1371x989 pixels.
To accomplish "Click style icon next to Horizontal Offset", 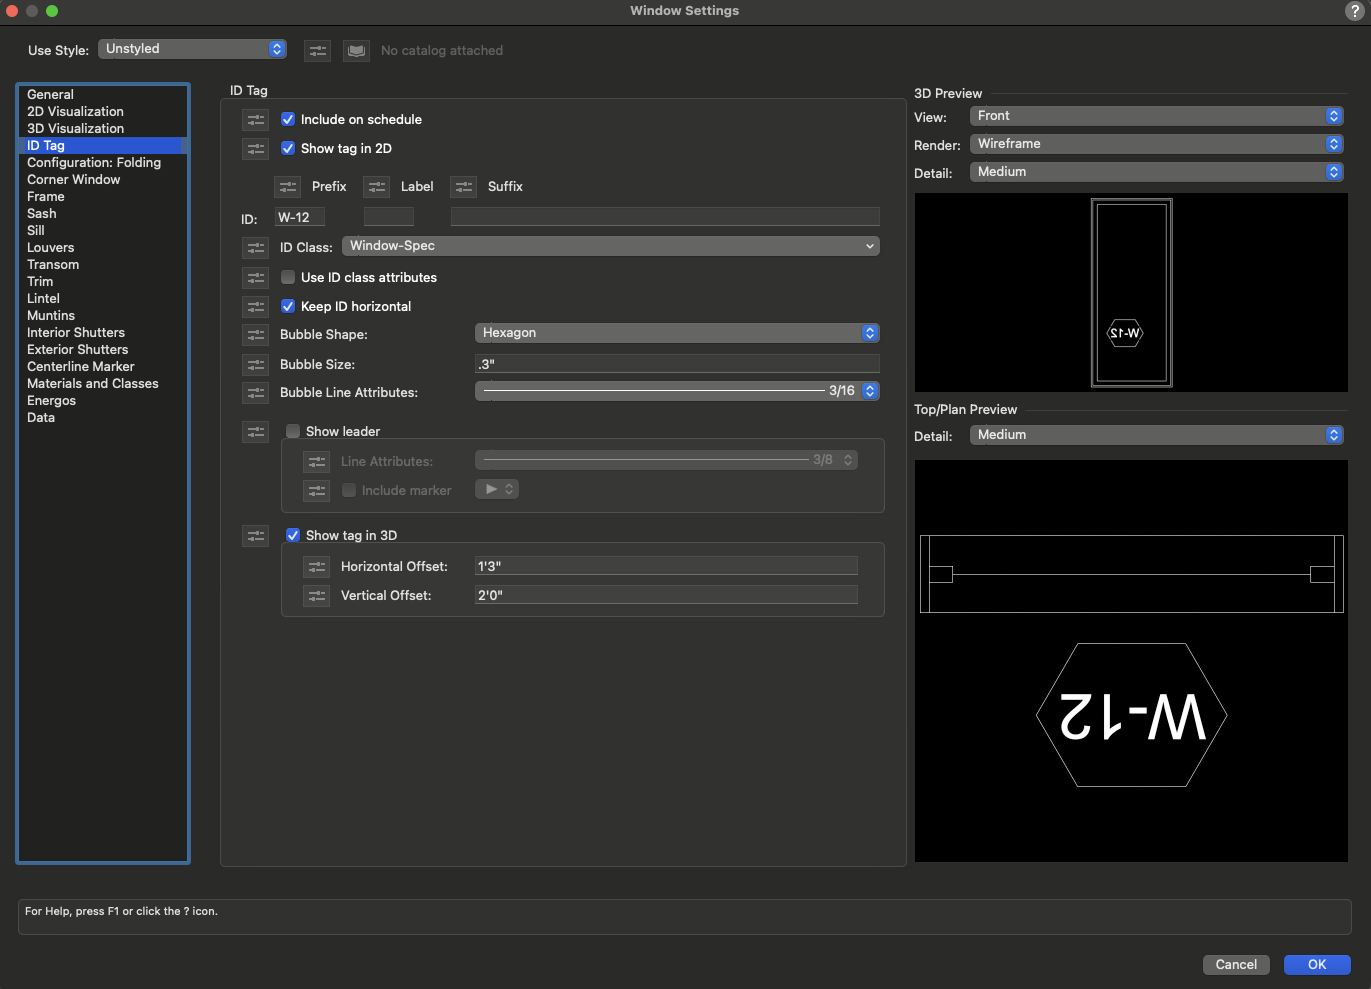I will pos(316,566).
